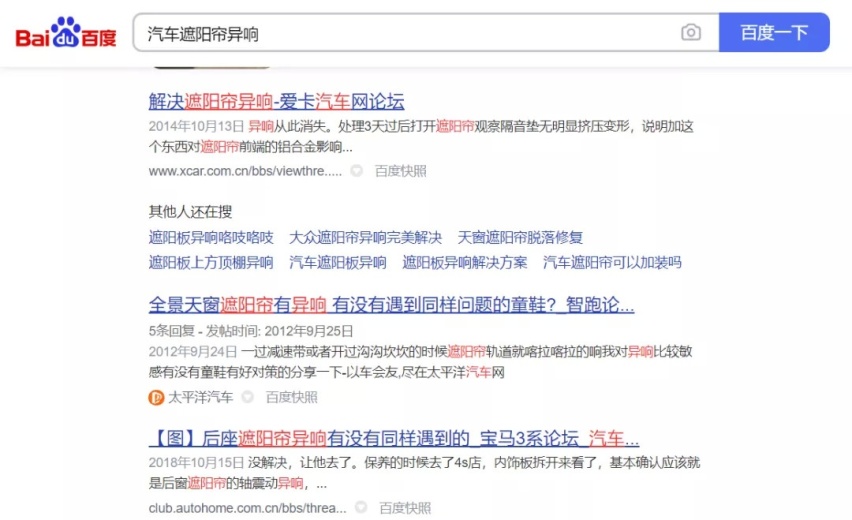Open result 【图】后座遮阳帘异响 宝马3系论坛
The width and height of the screenshot is (852, 520).
[394, 438]
